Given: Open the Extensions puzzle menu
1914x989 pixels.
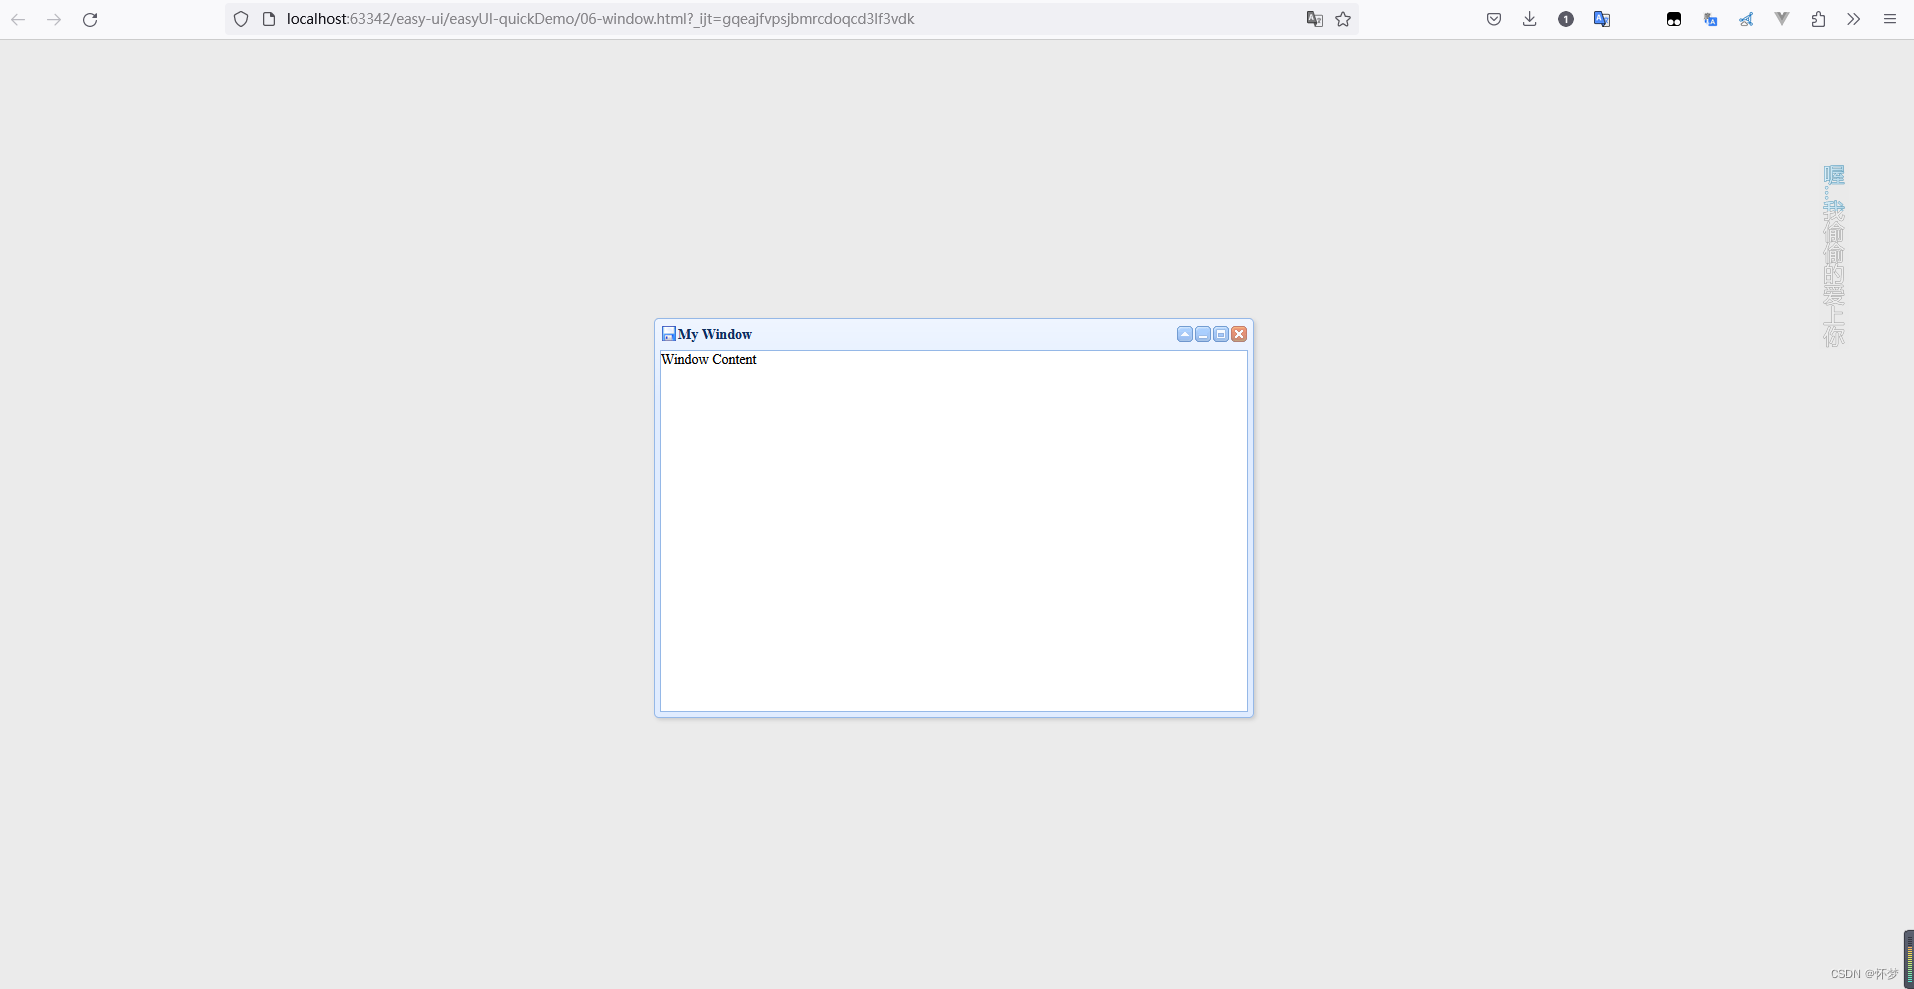Looking at the screenshot, I should 1818,19.
